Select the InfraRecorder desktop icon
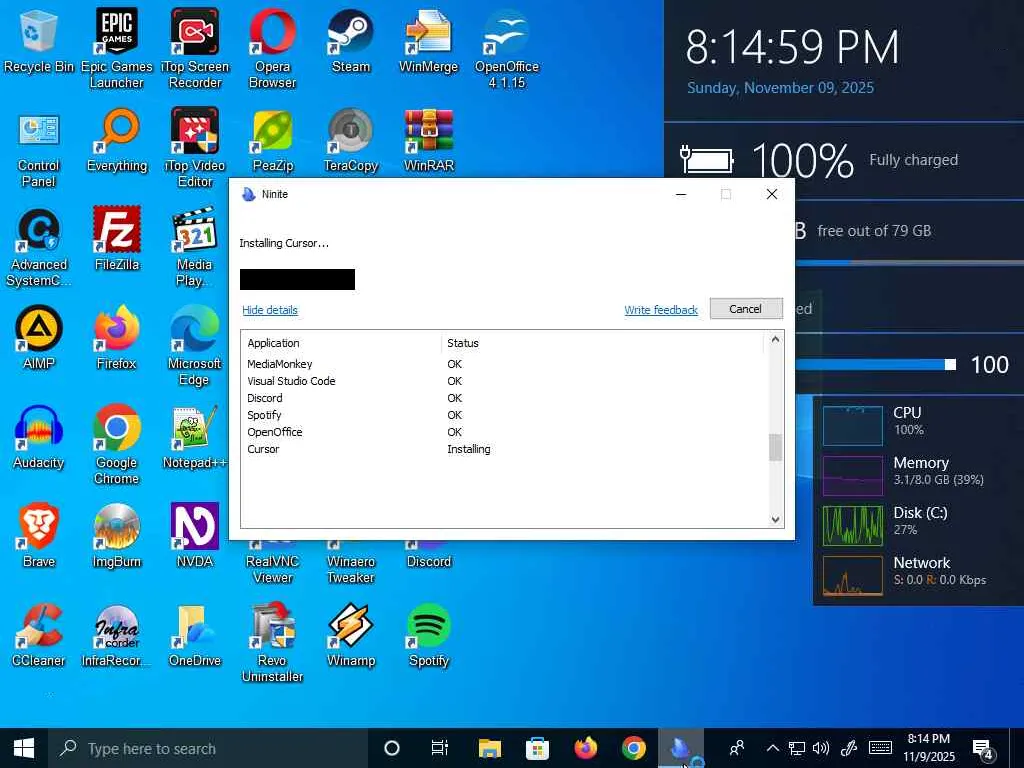Viewport: 1024px width, 768px height. tap(116, 635)
